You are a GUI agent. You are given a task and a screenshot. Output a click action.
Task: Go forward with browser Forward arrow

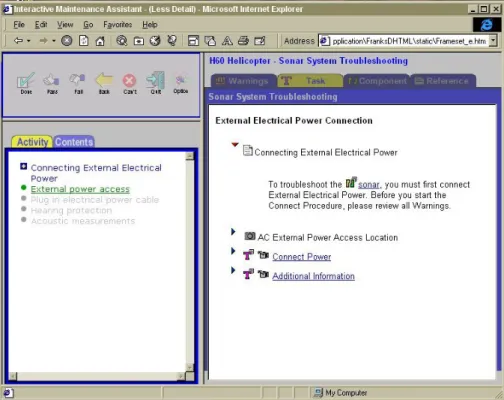coord(44,41)
